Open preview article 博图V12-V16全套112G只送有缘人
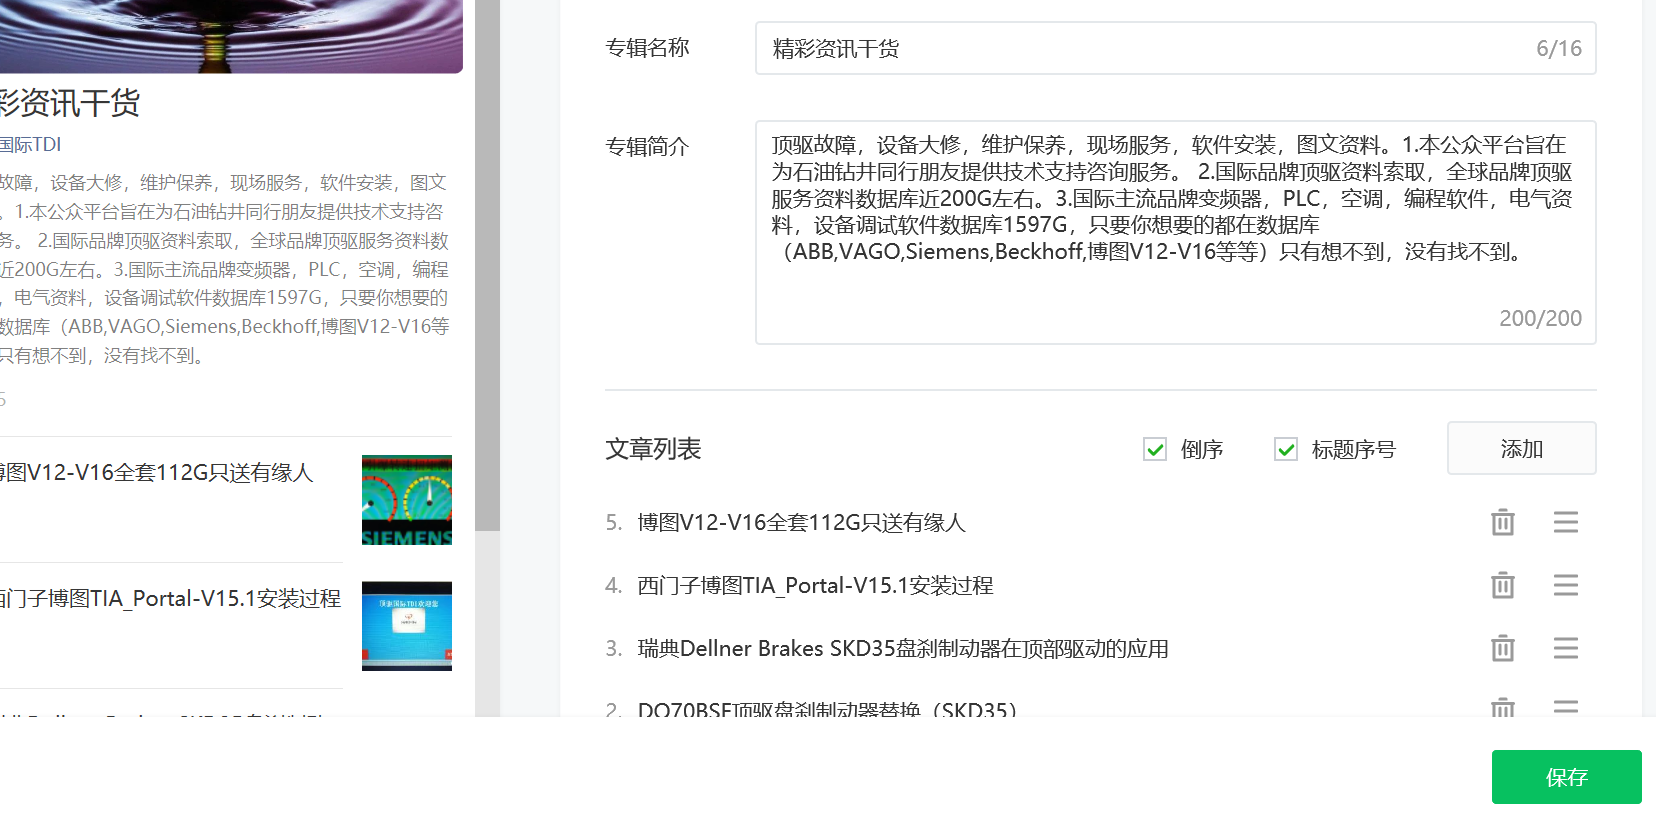Image resolution: width=1656 pixels, height=826 pixels. [x=157, y=472]
